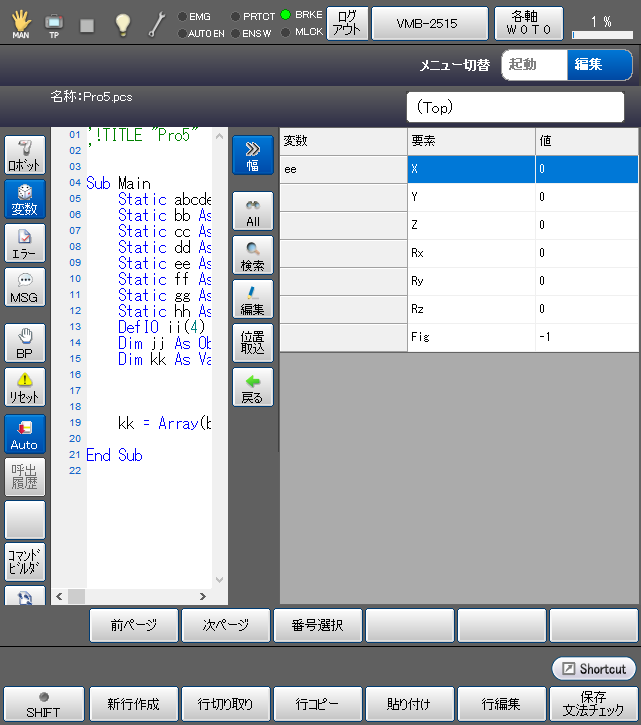Open the エラー error log icon
Image resolution: width=641 pixels, height=725 pixels.
(x=25, y=244)
